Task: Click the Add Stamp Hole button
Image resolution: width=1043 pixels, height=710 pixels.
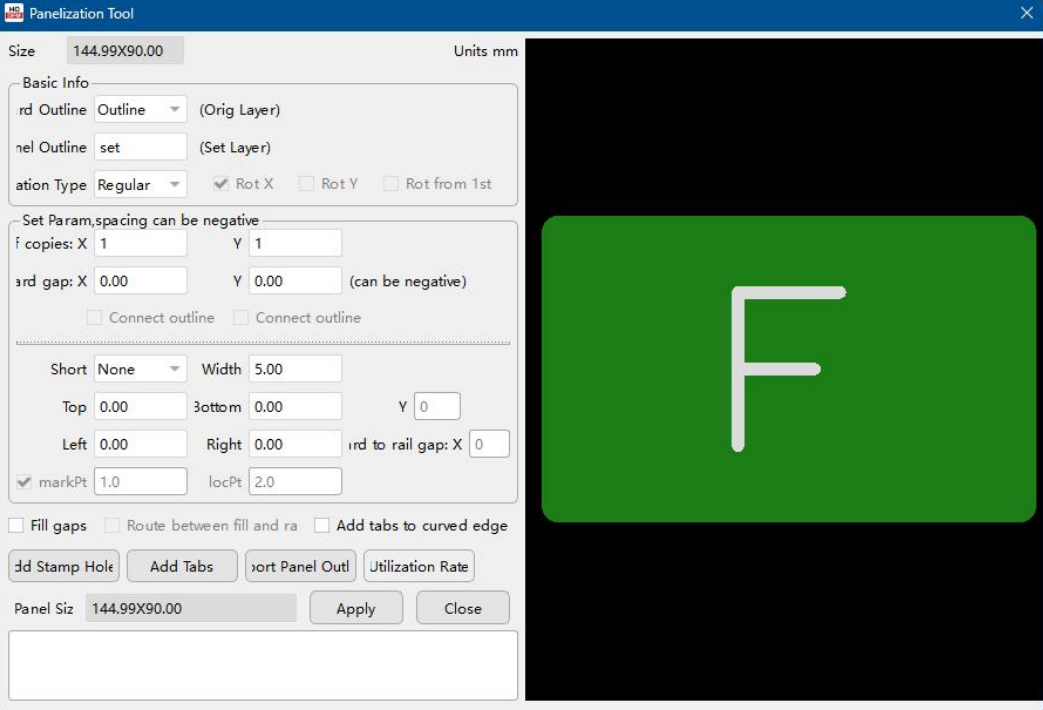Action: [64, 567]
